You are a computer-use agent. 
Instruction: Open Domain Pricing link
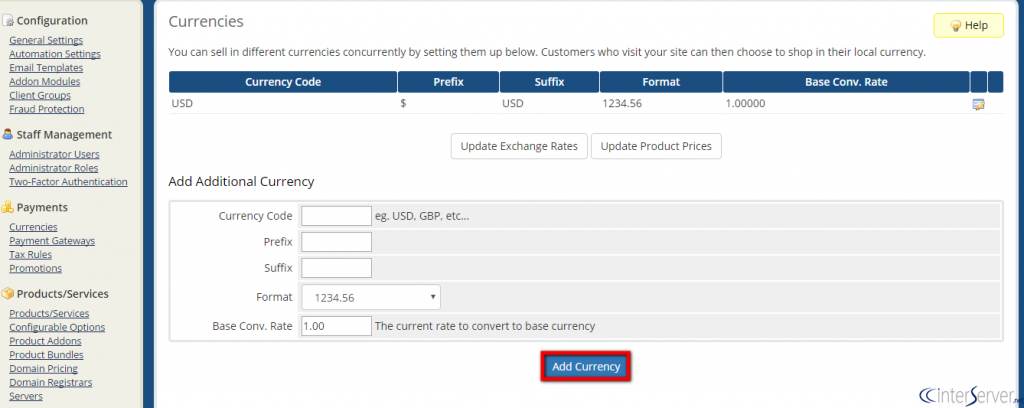pos(43,368)
